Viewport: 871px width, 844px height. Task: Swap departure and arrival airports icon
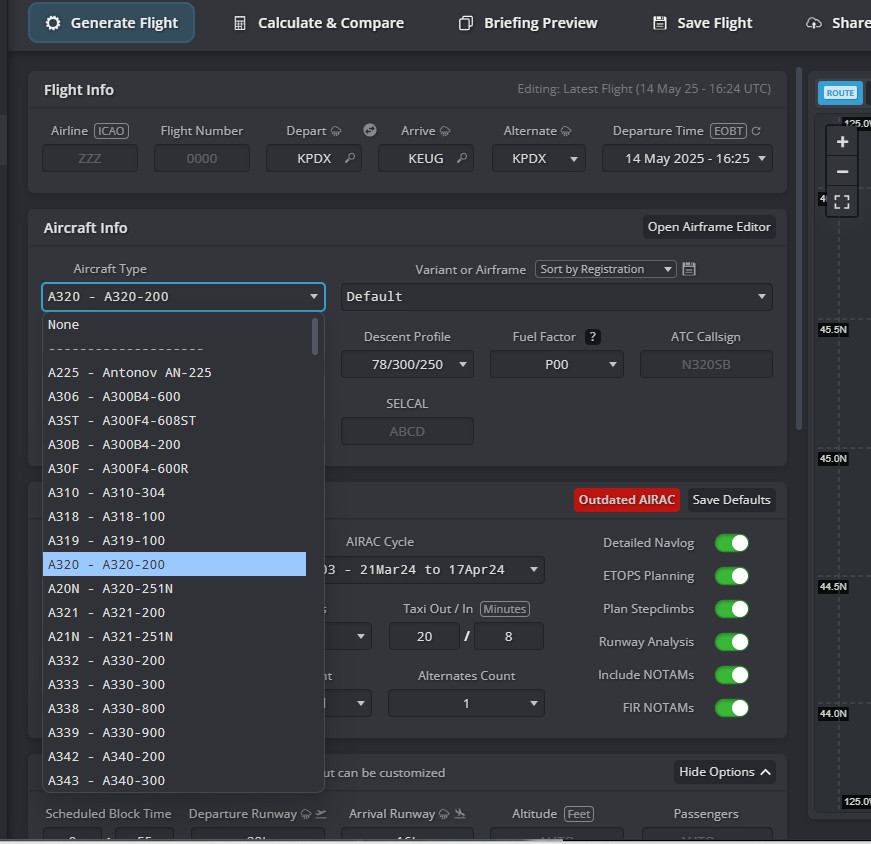[x=370, y=130]
